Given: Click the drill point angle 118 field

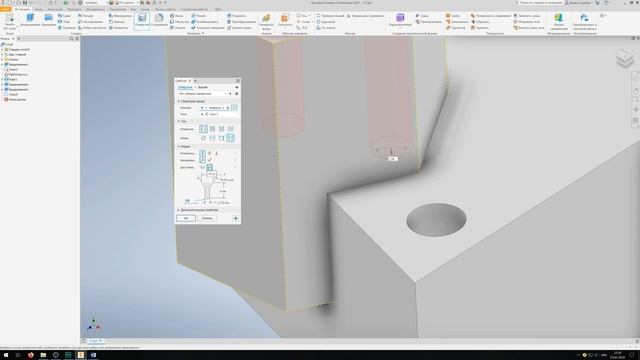Looking at the screenshot, I should coord(187,200).
